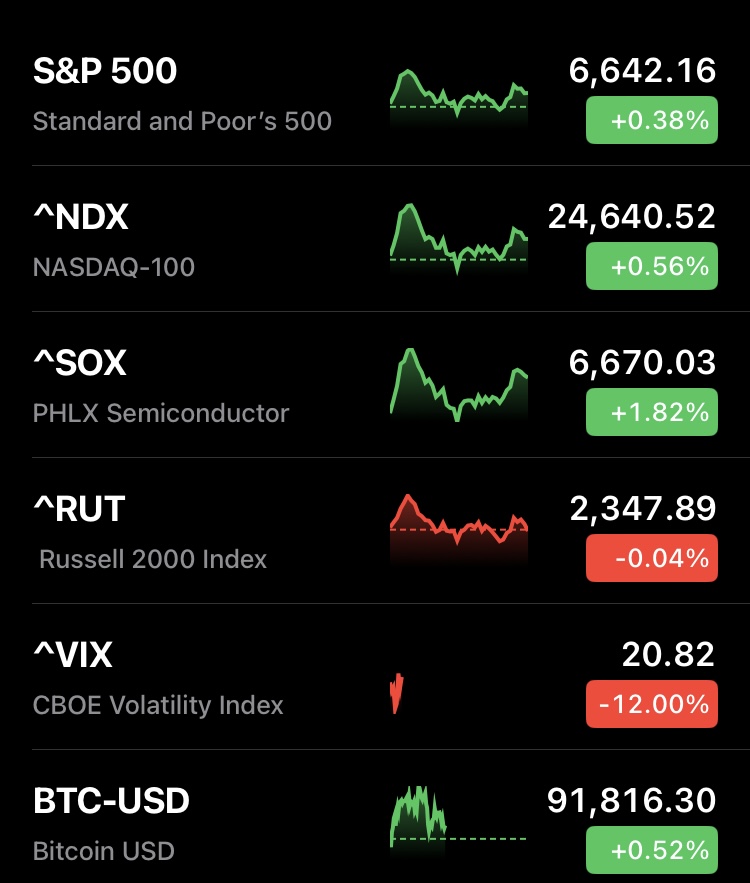Toggle the NASDAQ-100 +0.56% badge
This screenshot has width=750, height=883.
[651, 267]
